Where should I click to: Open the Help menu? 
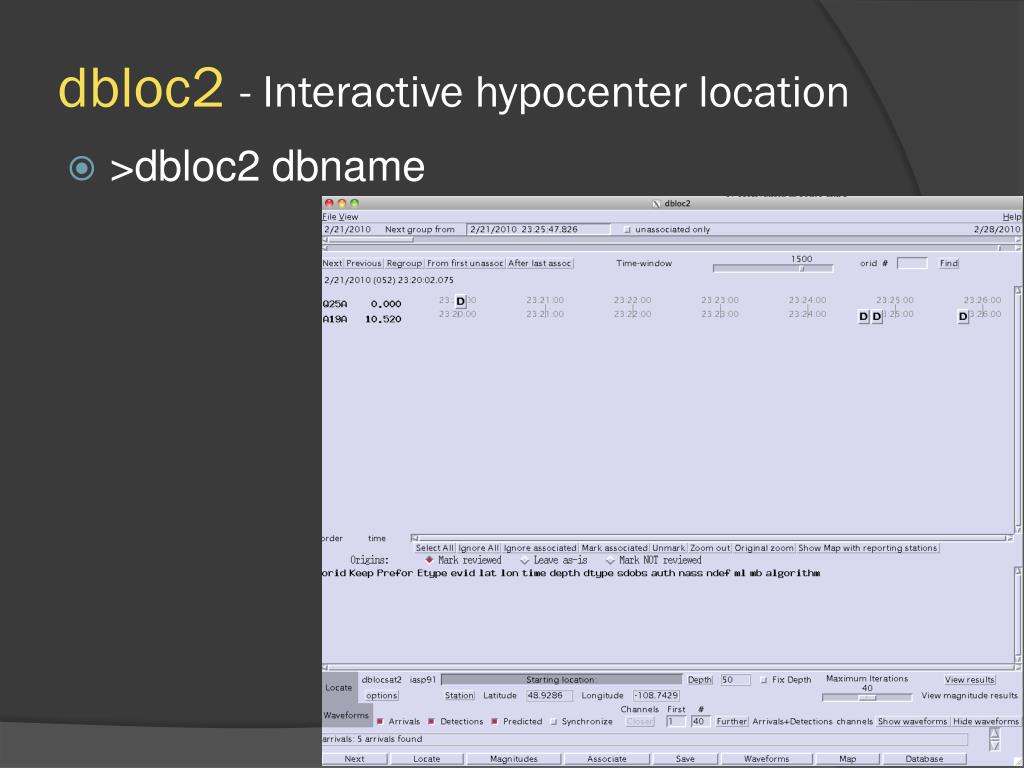1012,217
